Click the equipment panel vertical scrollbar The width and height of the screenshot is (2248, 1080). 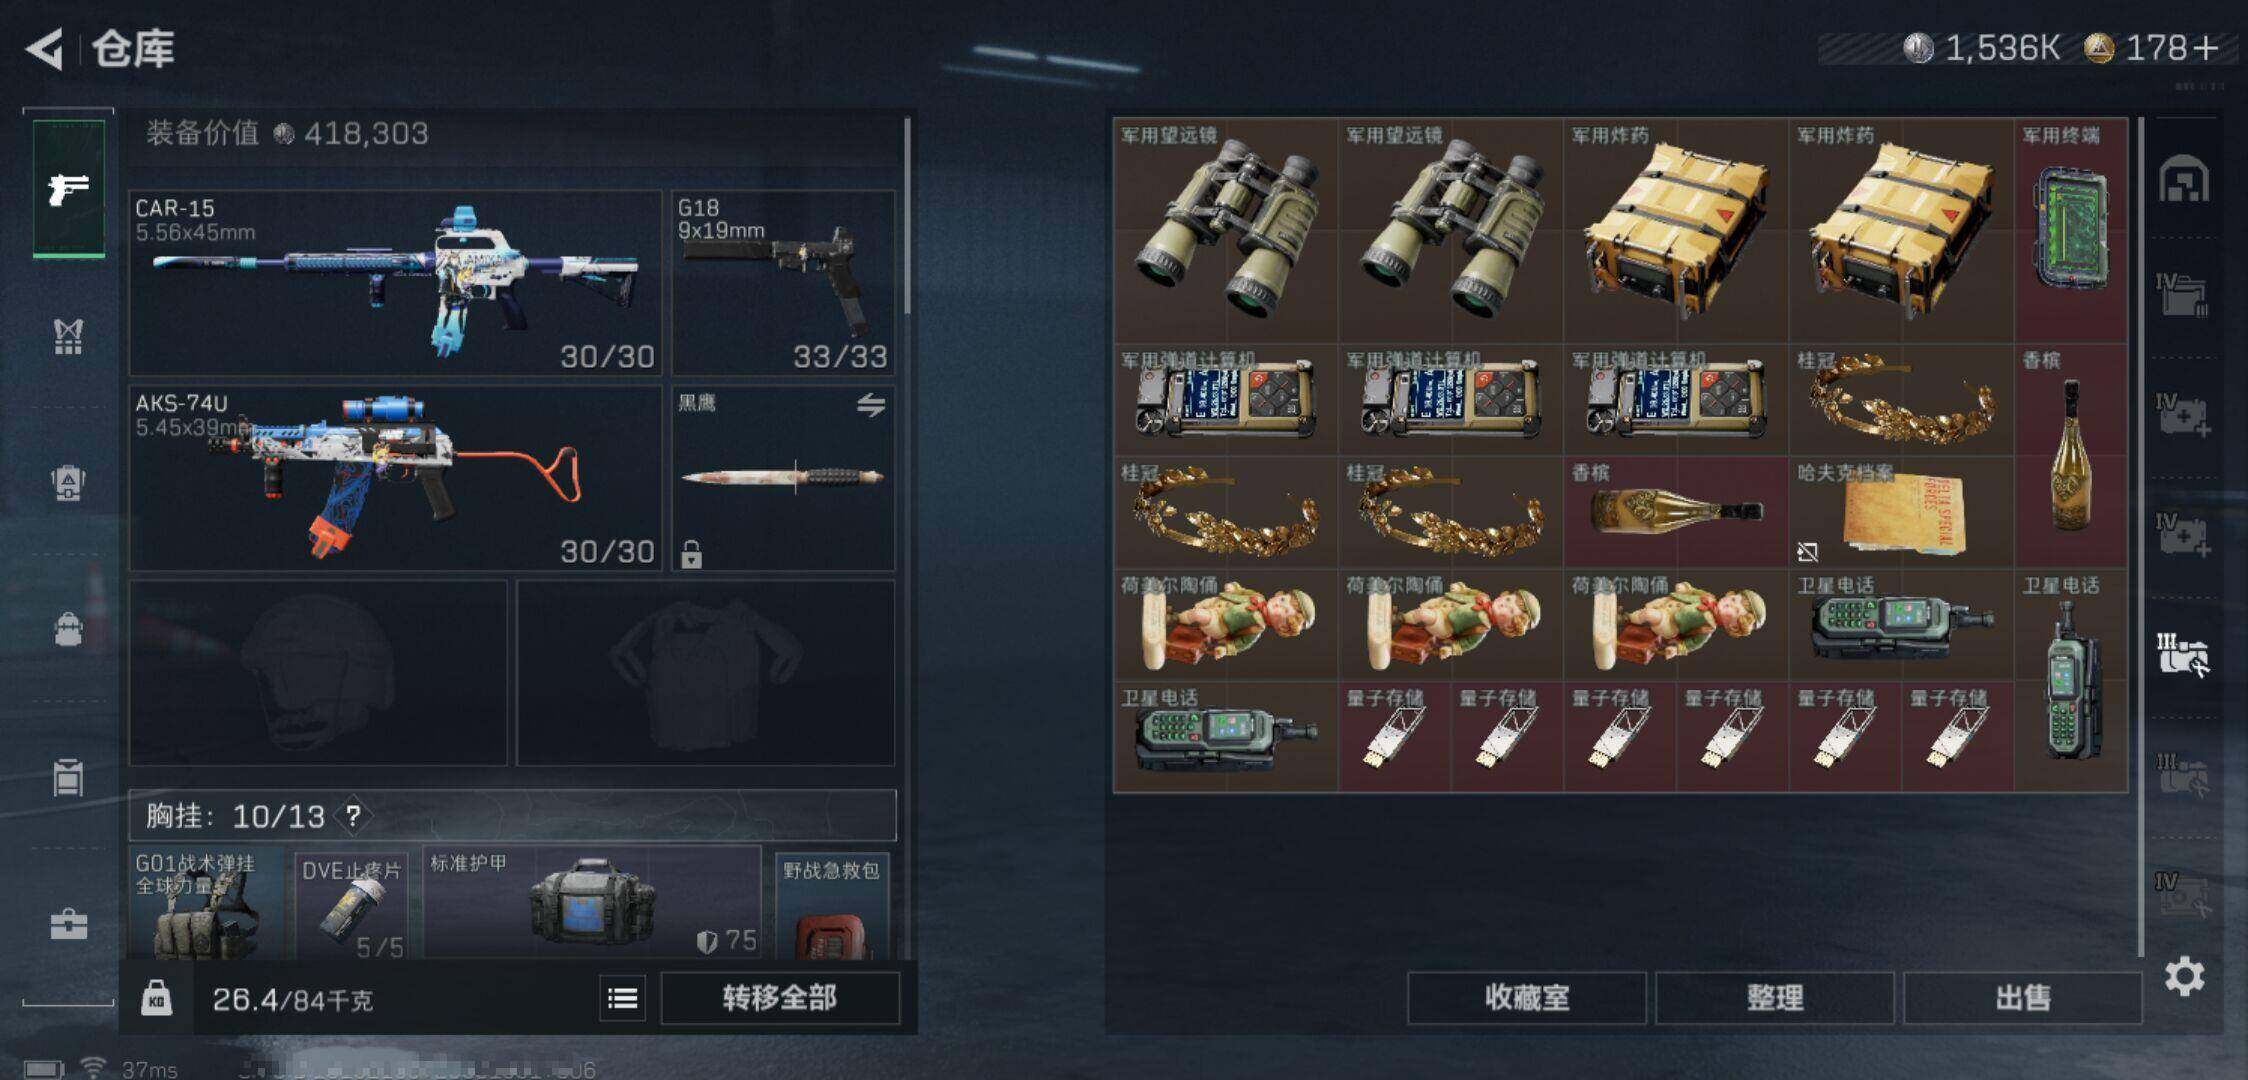(907, 216)
